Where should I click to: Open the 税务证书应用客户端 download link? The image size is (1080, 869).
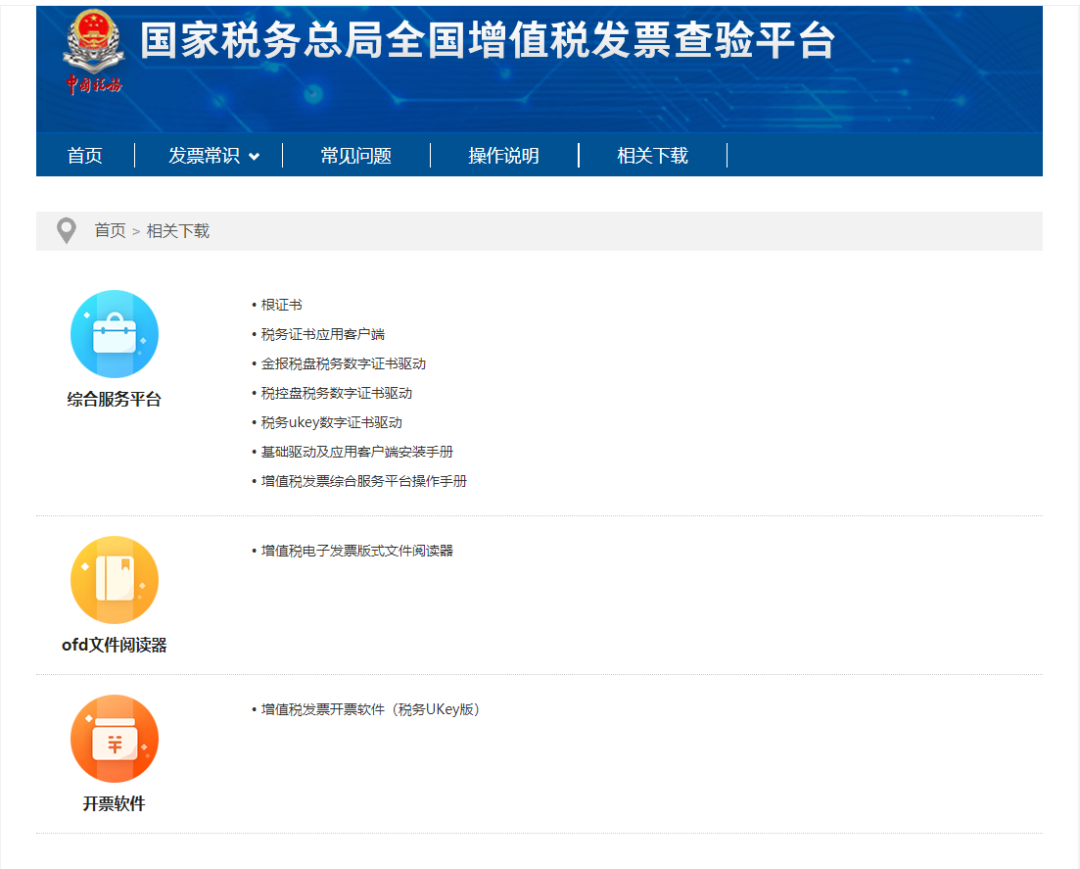coord(322,334)
